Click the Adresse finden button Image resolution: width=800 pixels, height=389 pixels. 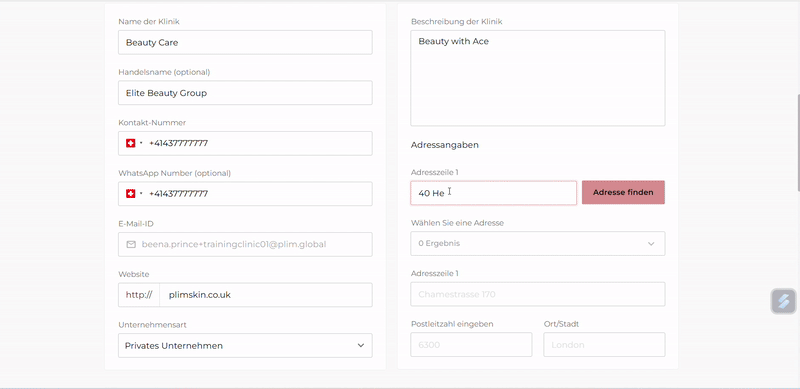623,192
